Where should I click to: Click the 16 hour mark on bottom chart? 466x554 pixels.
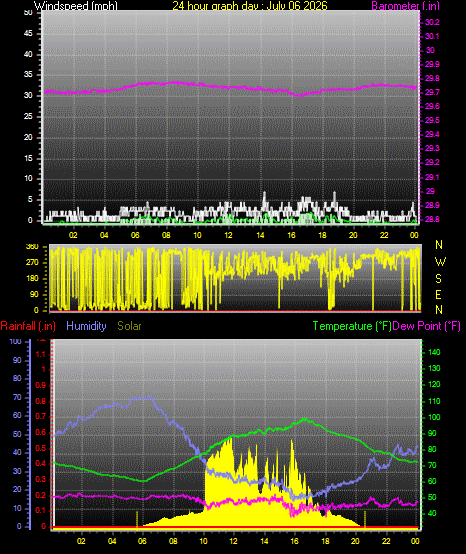tap(295, 541)
